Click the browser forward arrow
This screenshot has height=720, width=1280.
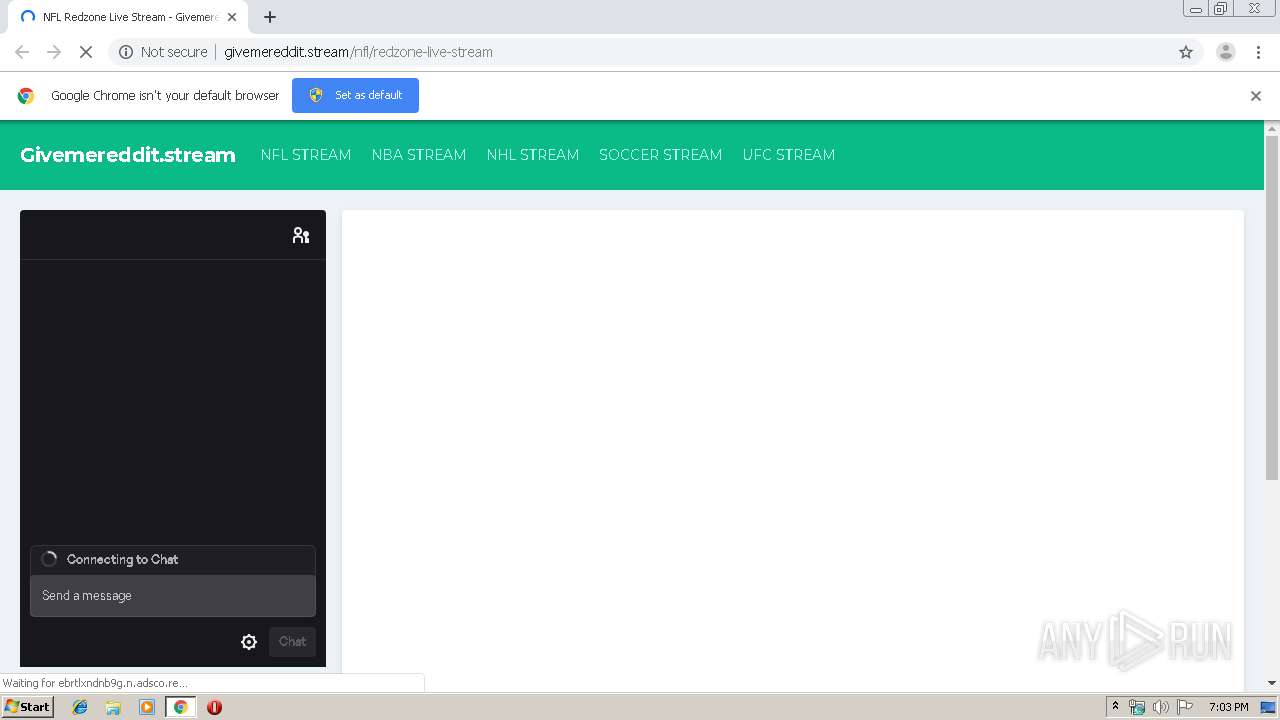pos(54,52)
